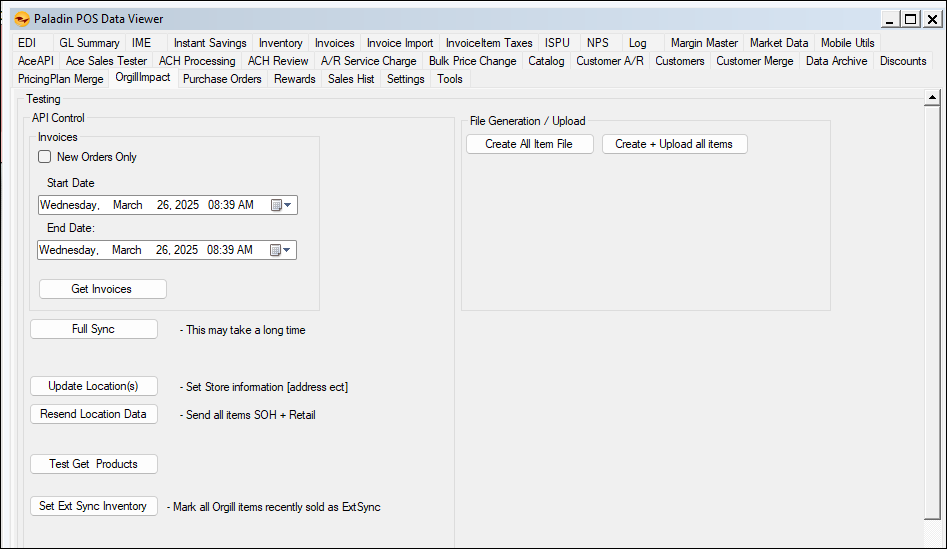Open the Customer A/R tab
The height and width of the screenshot is (549, 947).
tap(610, 61)
